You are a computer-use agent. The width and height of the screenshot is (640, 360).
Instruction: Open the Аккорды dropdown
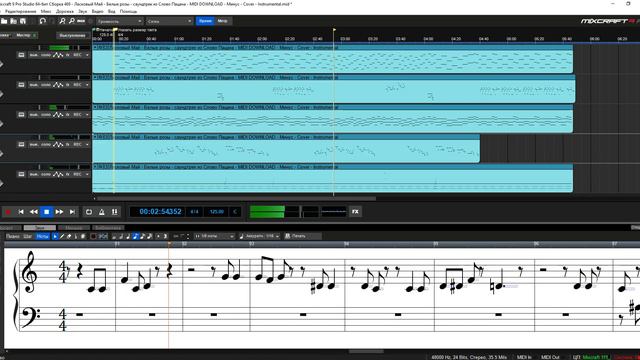tap(260, 236)
